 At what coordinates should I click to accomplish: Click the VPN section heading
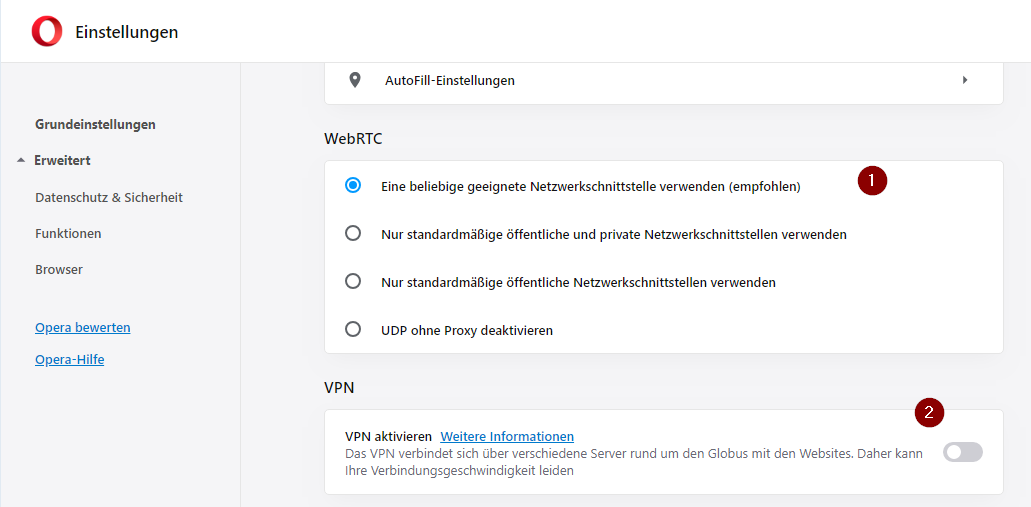point(339,388)
